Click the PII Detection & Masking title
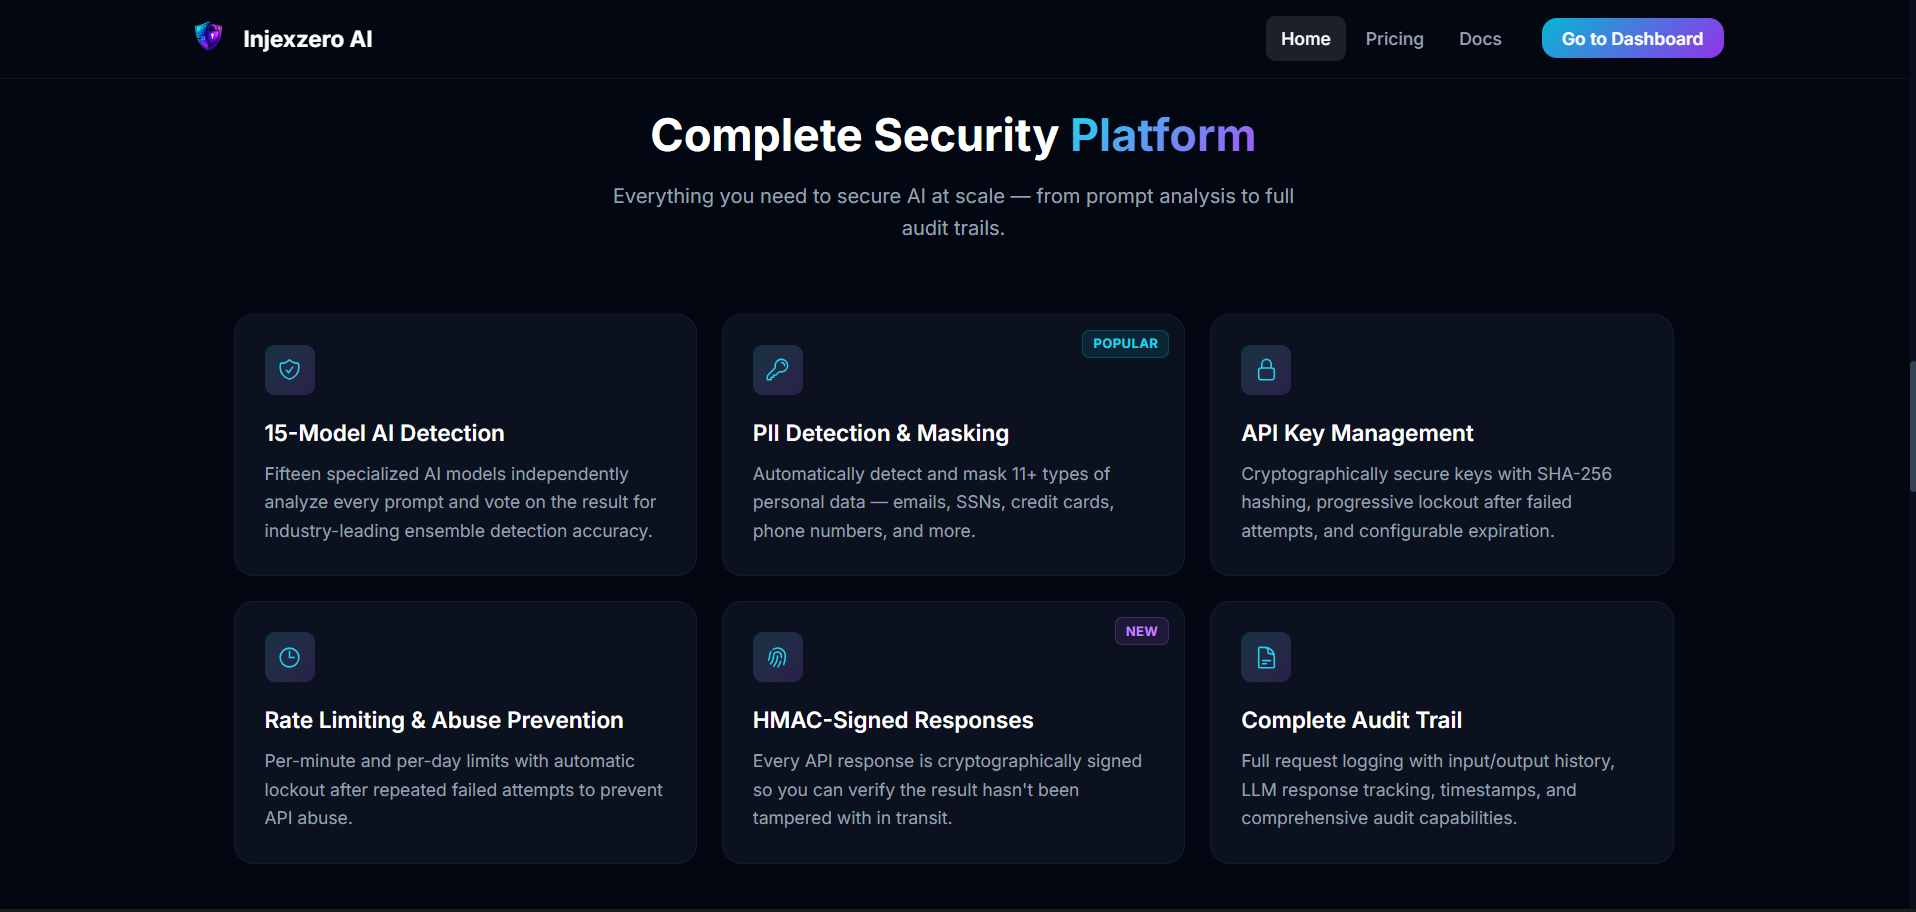Image resolution: width=1916 pixels, height=912 pixels. click(881, 433)
